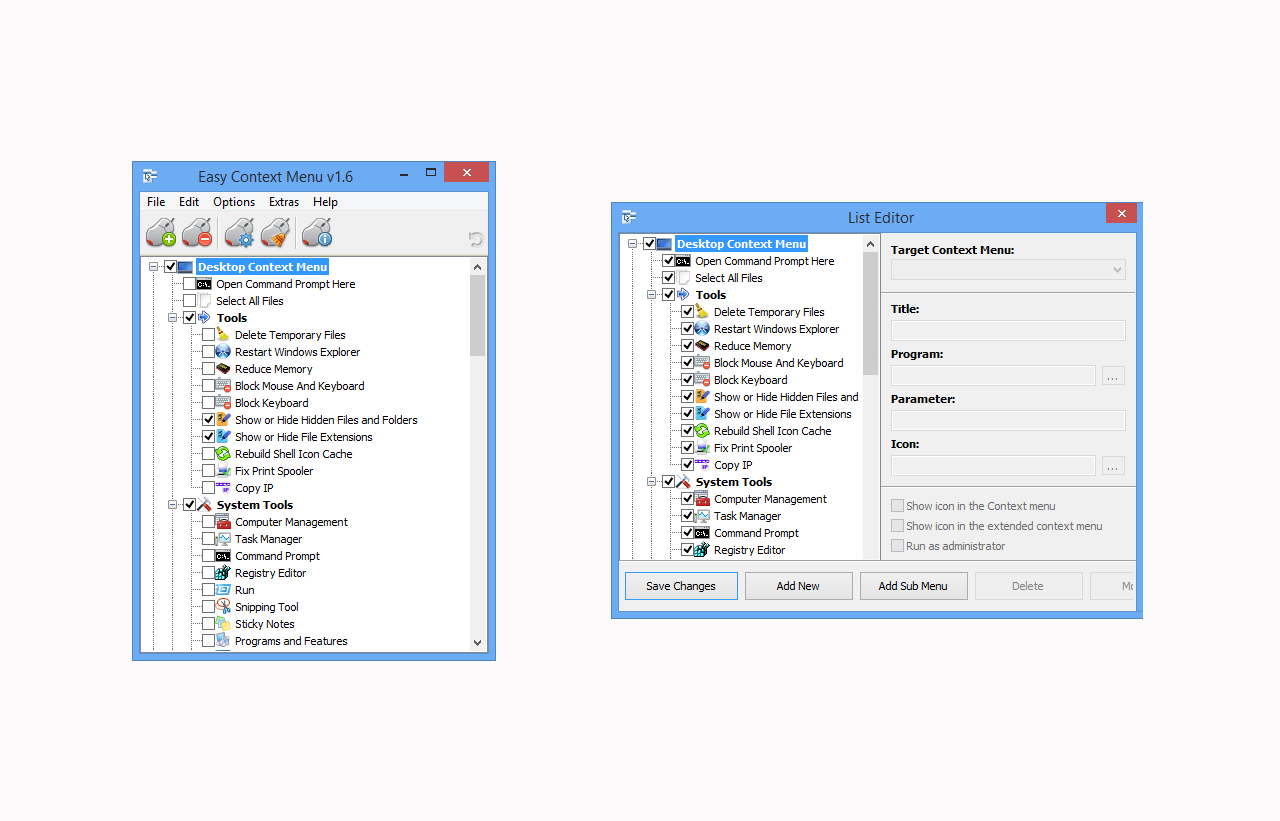Open the Edit menu
This screenshot has height=821, width=1280.
coord(189,202)
